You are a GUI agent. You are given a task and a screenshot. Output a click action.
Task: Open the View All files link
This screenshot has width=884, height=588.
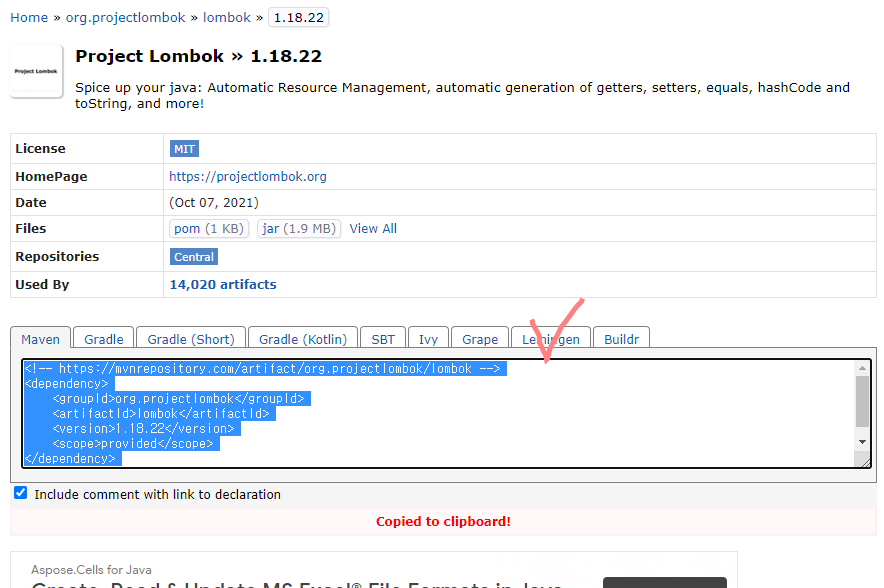373,228
